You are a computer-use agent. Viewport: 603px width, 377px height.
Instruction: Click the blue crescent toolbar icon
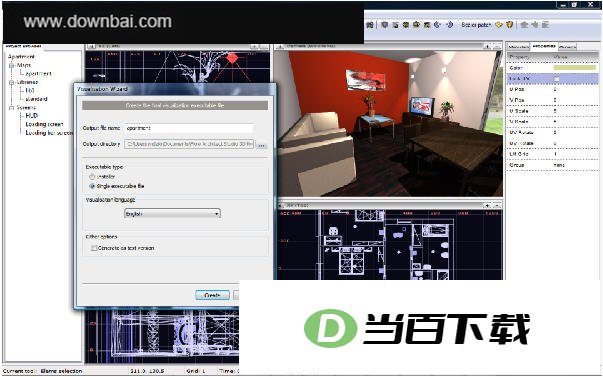pos(438,25)
